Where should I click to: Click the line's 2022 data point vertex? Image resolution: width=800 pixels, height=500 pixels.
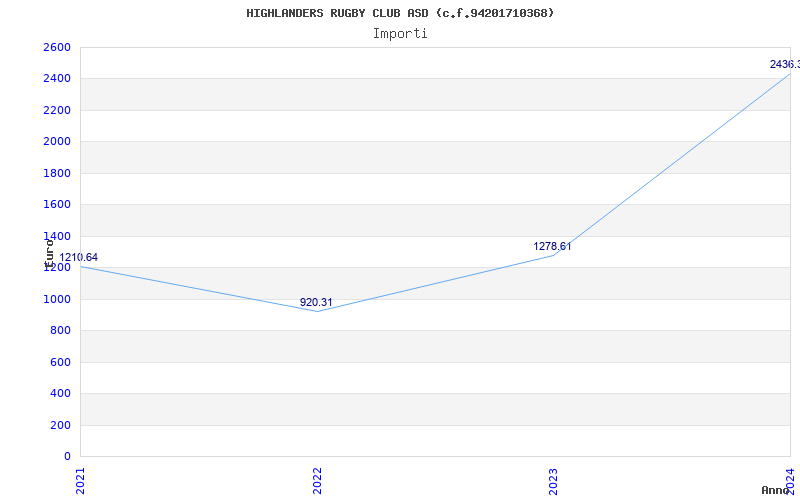[317, 312]
